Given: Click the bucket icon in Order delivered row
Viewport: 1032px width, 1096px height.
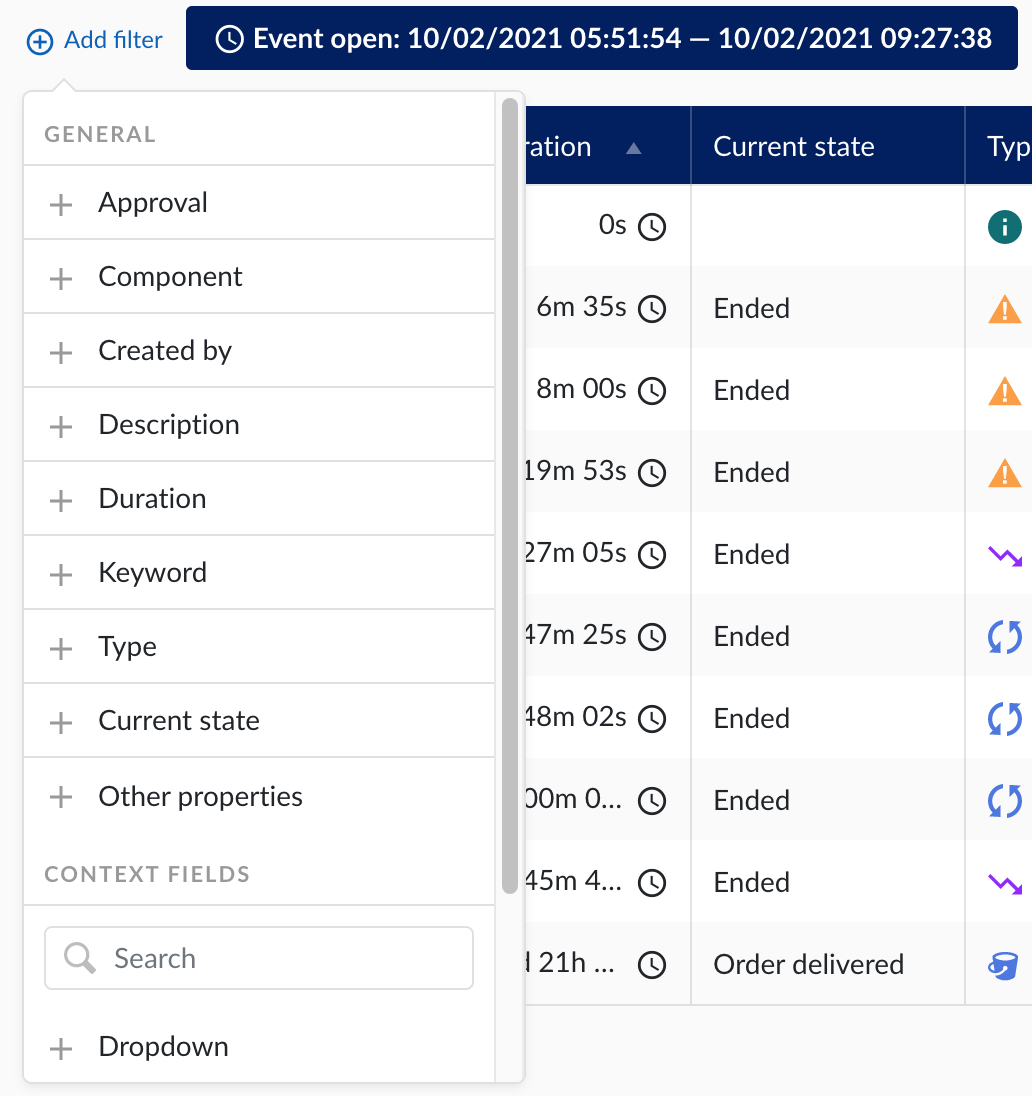Looking at the screenshot, I should [1004, 965].
